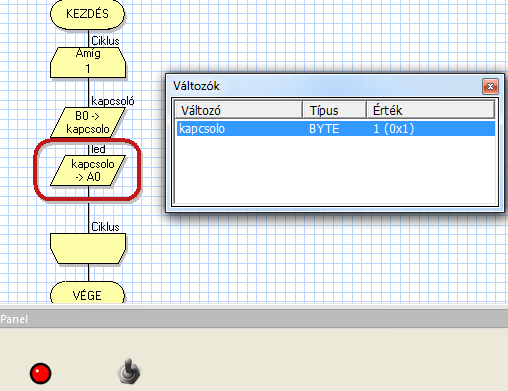Image resolution: width=508 pixels, height=391 pixels.
Task: Click the Ciklus label above loop end
Action: click(105, 227)
